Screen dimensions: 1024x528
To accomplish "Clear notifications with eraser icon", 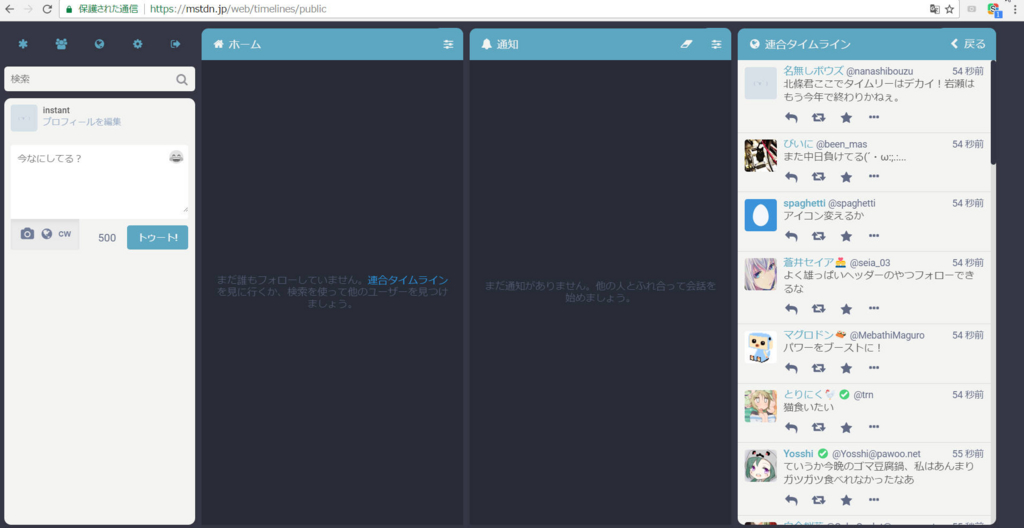I will (x=686, y=44).
